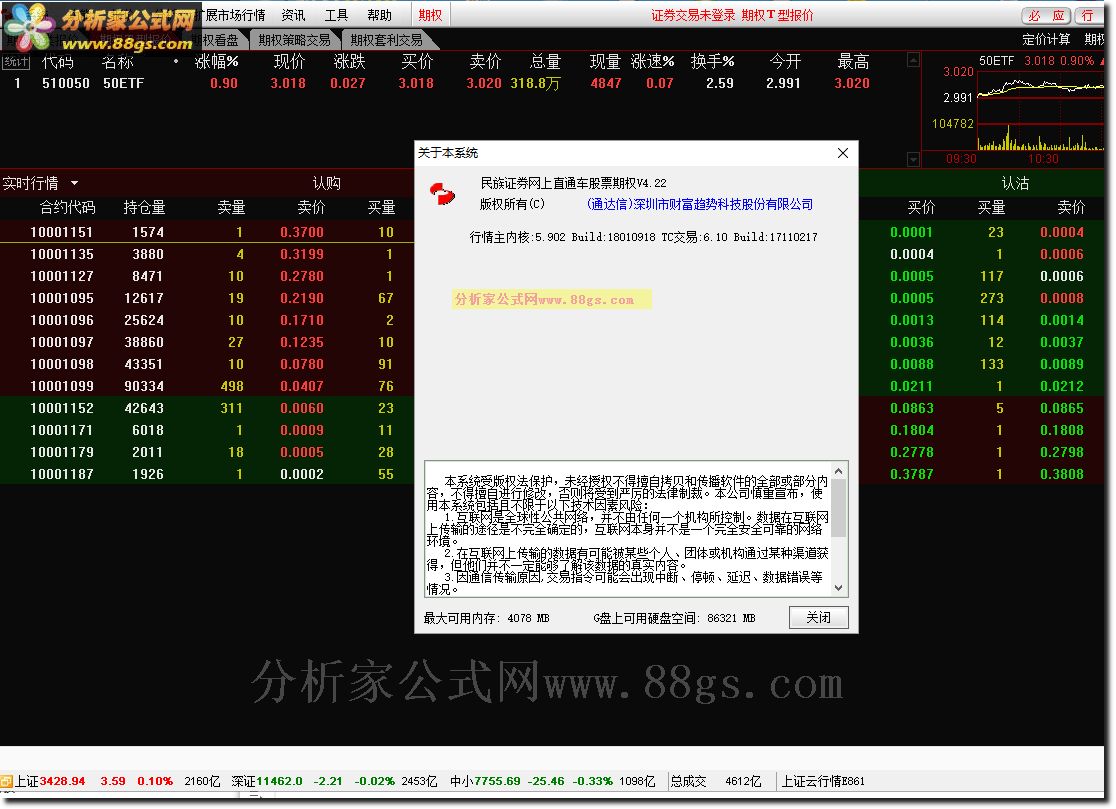Switch to the 期权看盘 tab
The height and width of the screenshot is (809, 1116).
click(218, 40)
